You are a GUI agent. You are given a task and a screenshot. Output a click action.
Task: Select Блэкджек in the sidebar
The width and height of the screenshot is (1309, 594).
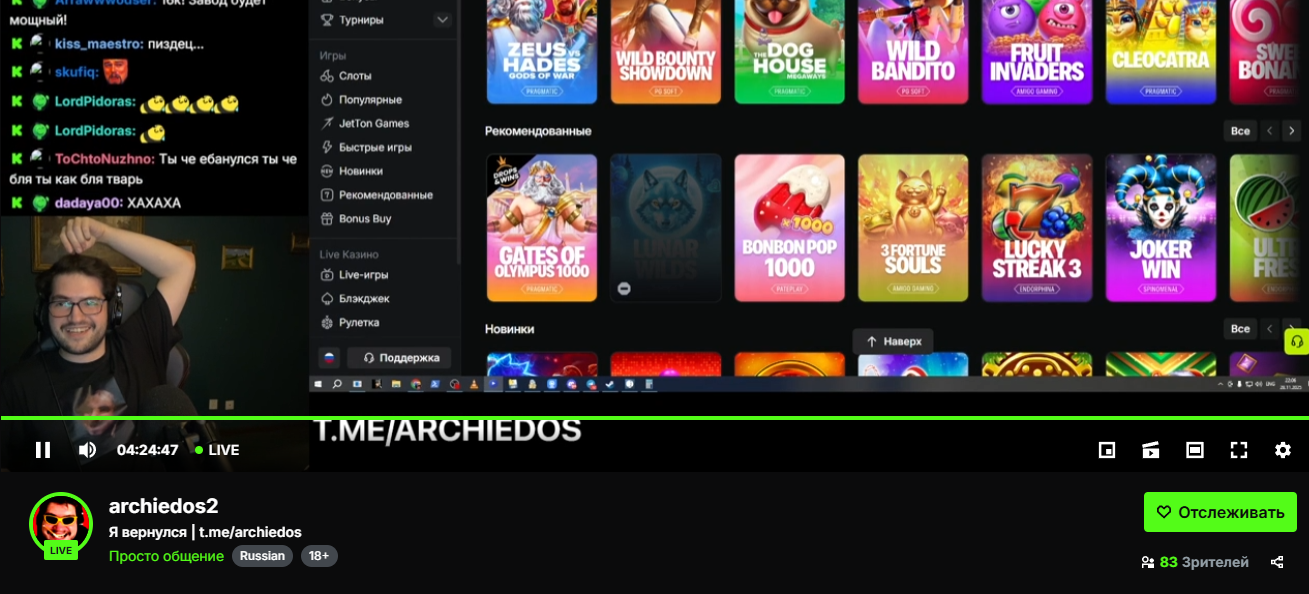click(364, 299)
